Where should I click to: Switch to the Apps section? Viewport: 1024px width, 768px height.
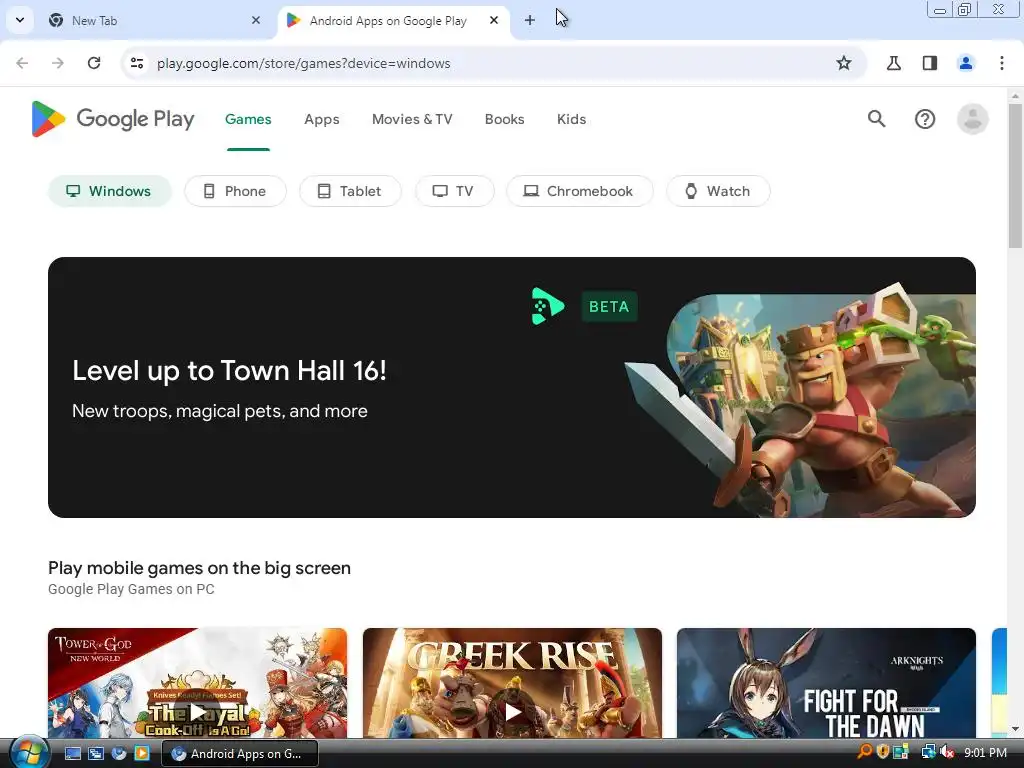322,120
